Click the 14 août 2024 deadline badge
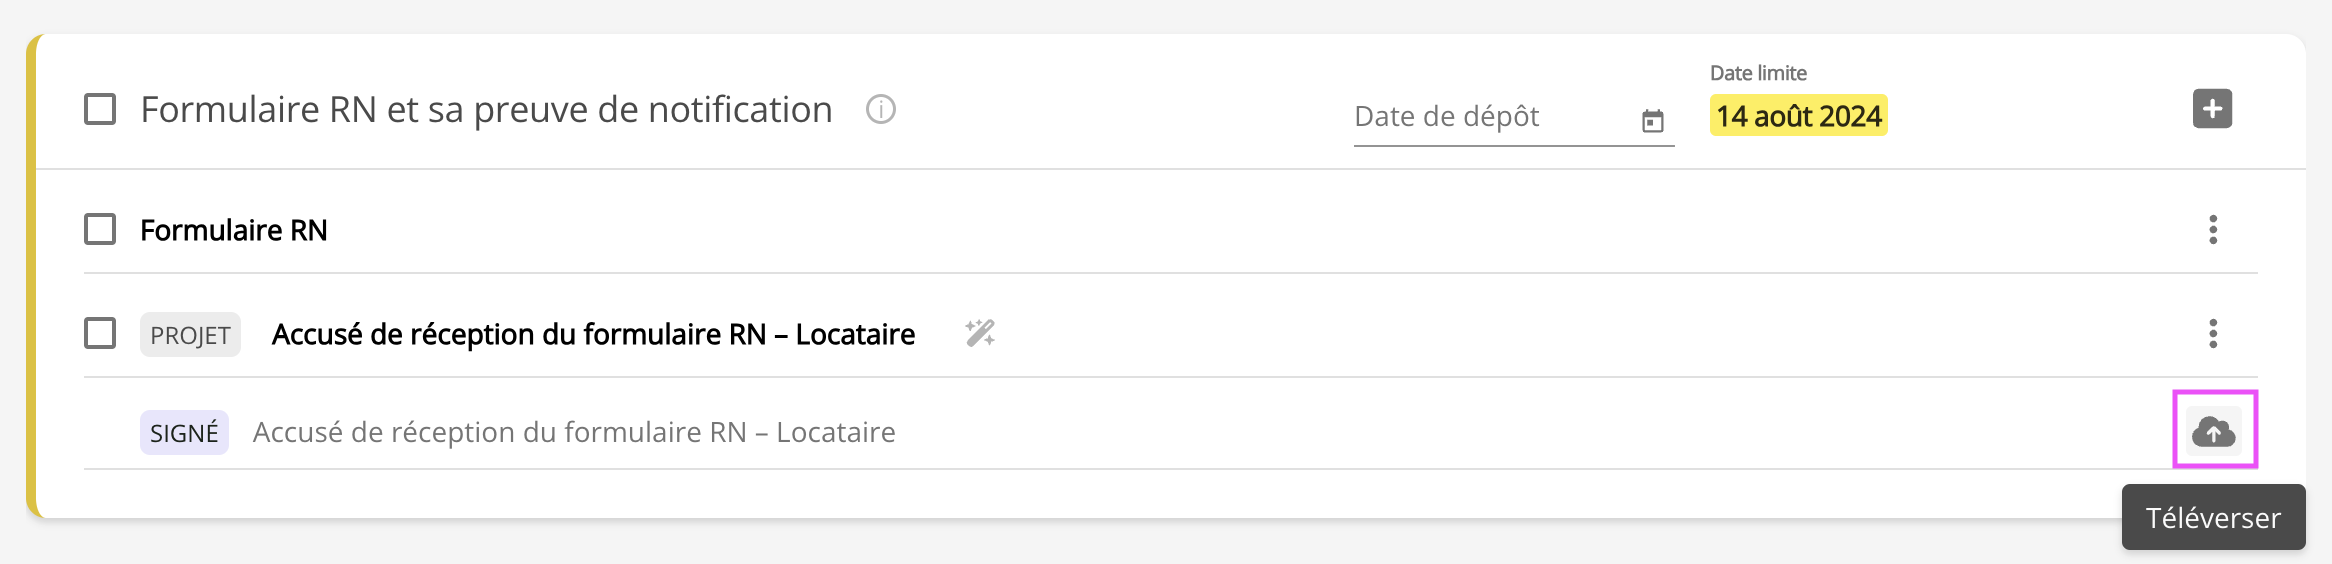 point(1798,116)
